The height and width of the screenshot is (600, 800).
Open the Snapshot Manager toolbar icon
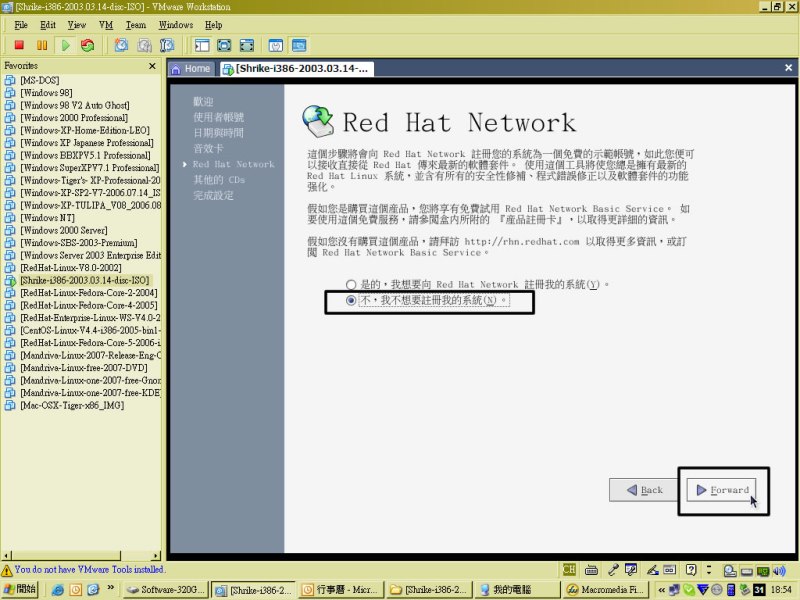coord(167,45)
